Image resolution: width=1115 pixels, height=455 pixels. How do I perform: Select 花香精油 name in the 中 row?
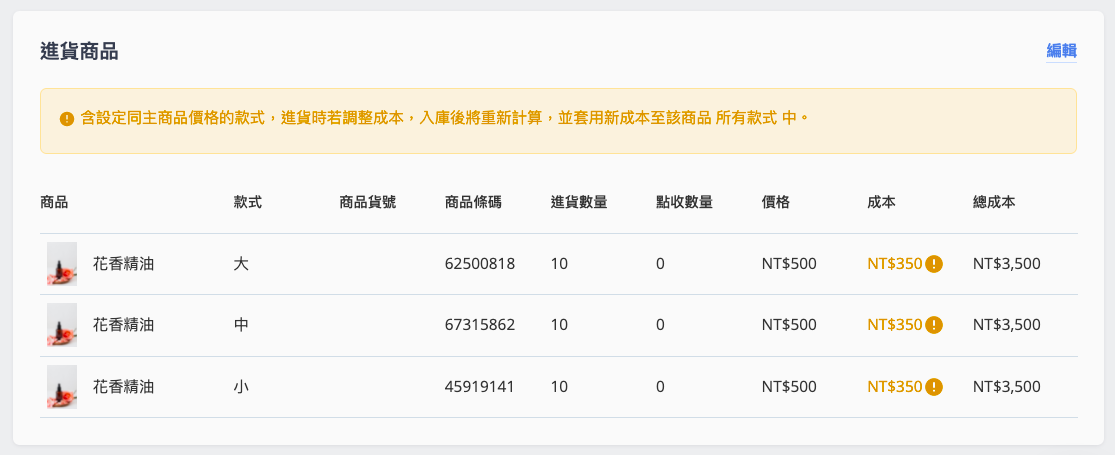tap(123, 325)
